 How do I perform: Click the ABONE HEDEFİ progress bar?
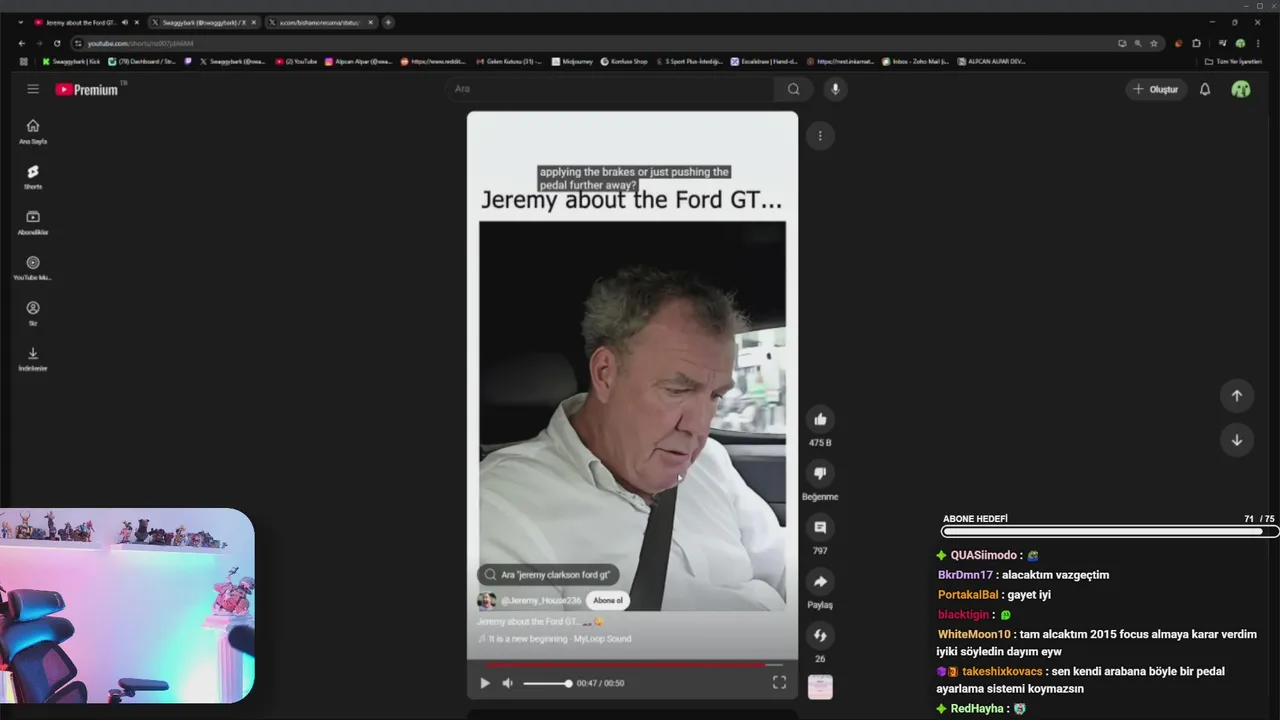pyautogui.click(x=1110, y=532)
